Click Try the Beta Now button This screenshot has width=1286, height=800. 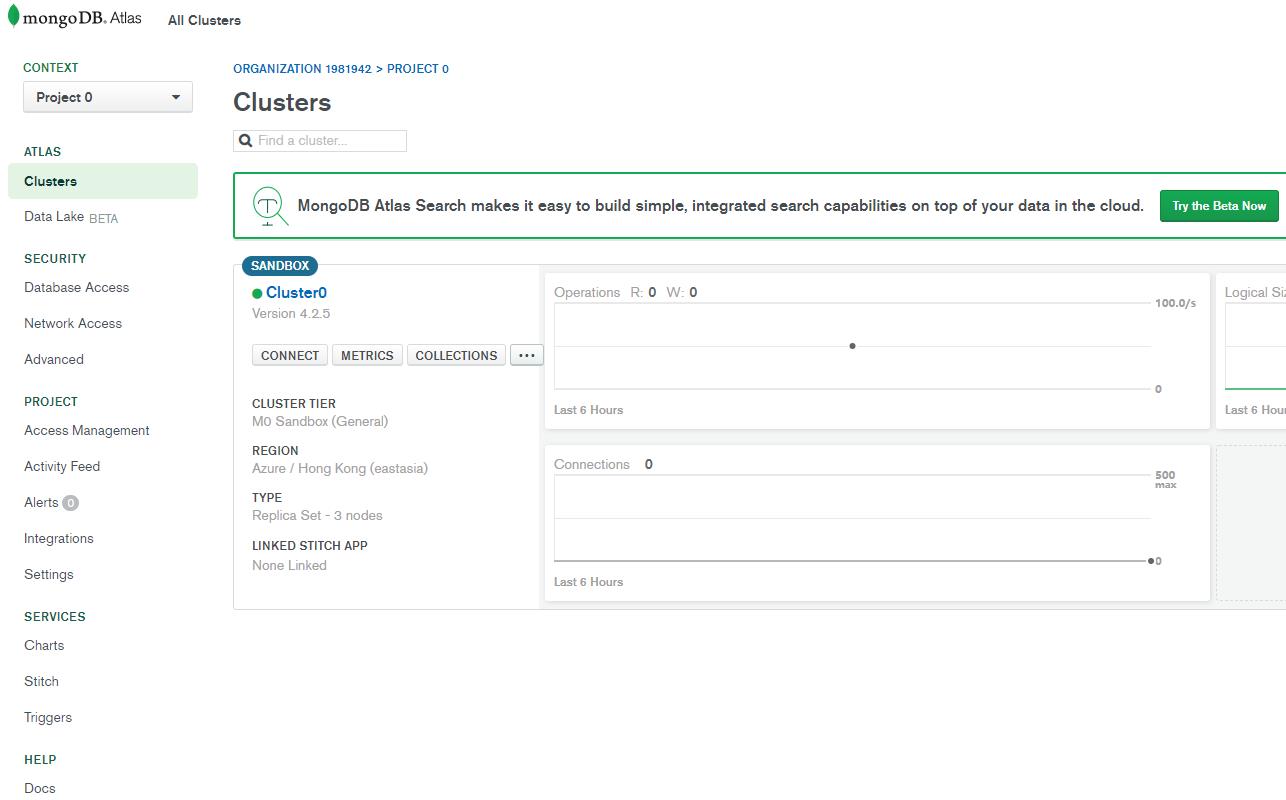pyautogui.click(x=1219, y=206)
